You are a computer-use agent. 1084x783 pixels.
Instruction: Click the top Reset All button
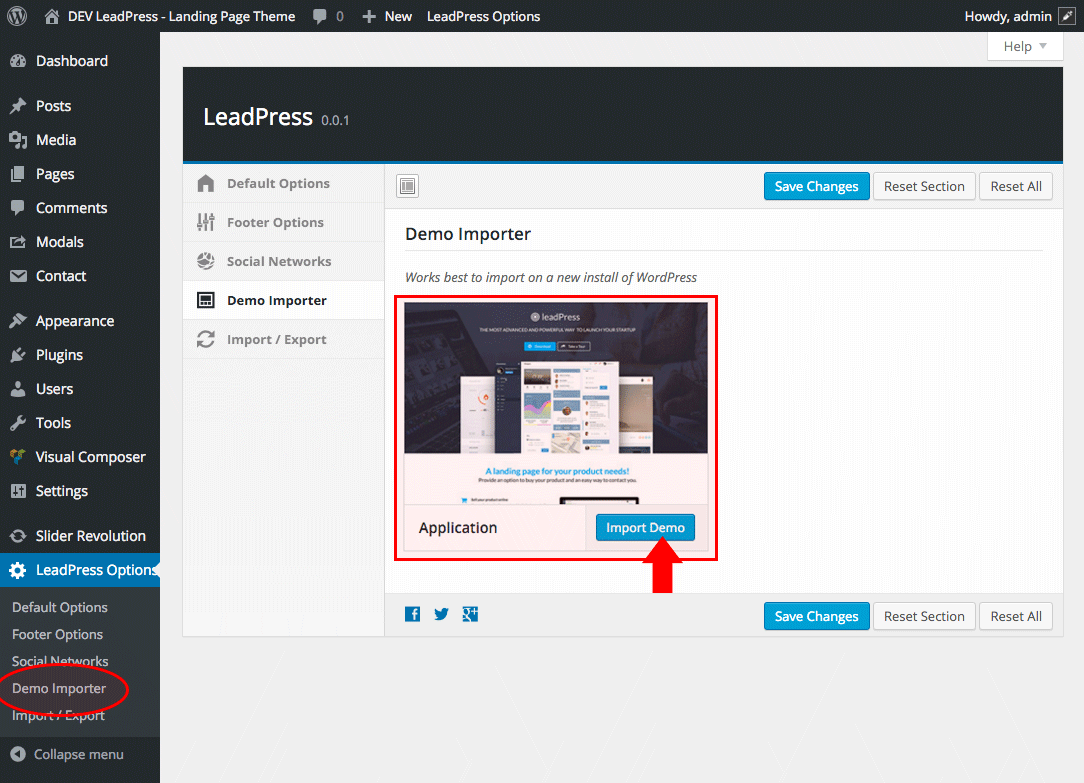click(1016, 187)
